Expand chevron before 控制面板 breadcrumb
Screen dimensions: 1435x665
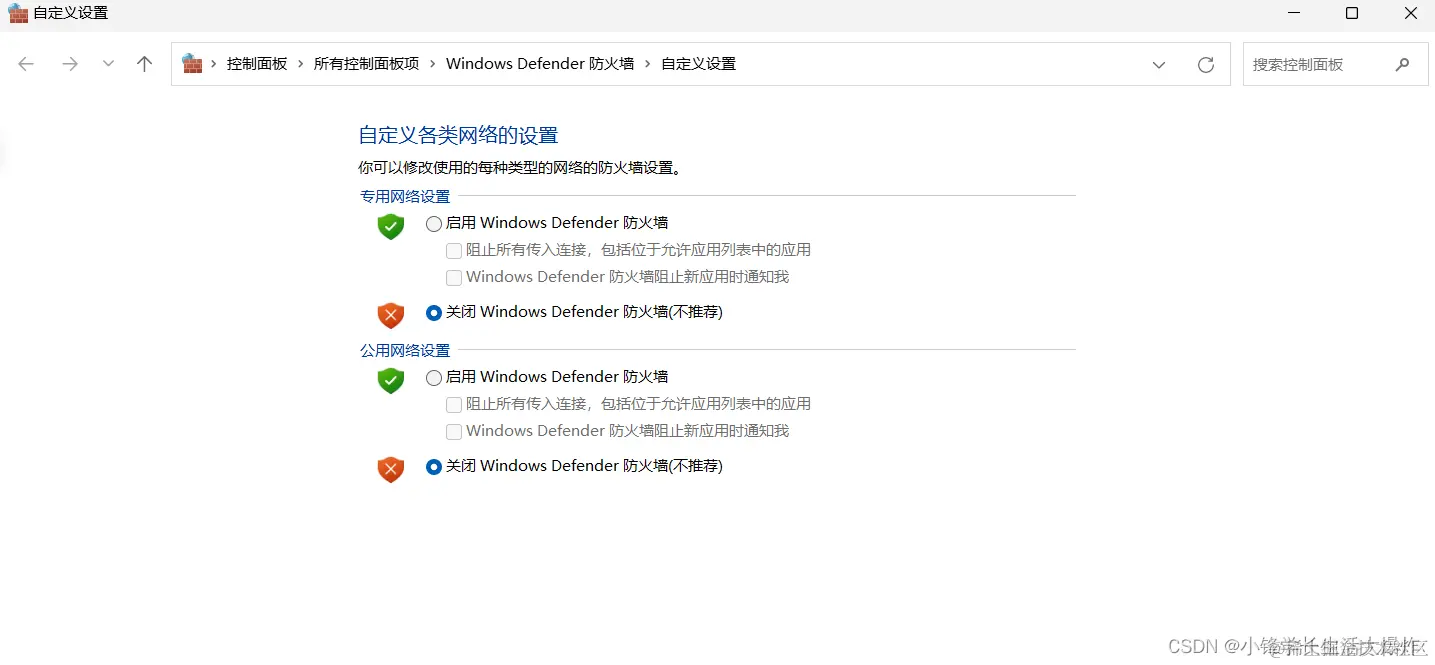click(214, 64)
